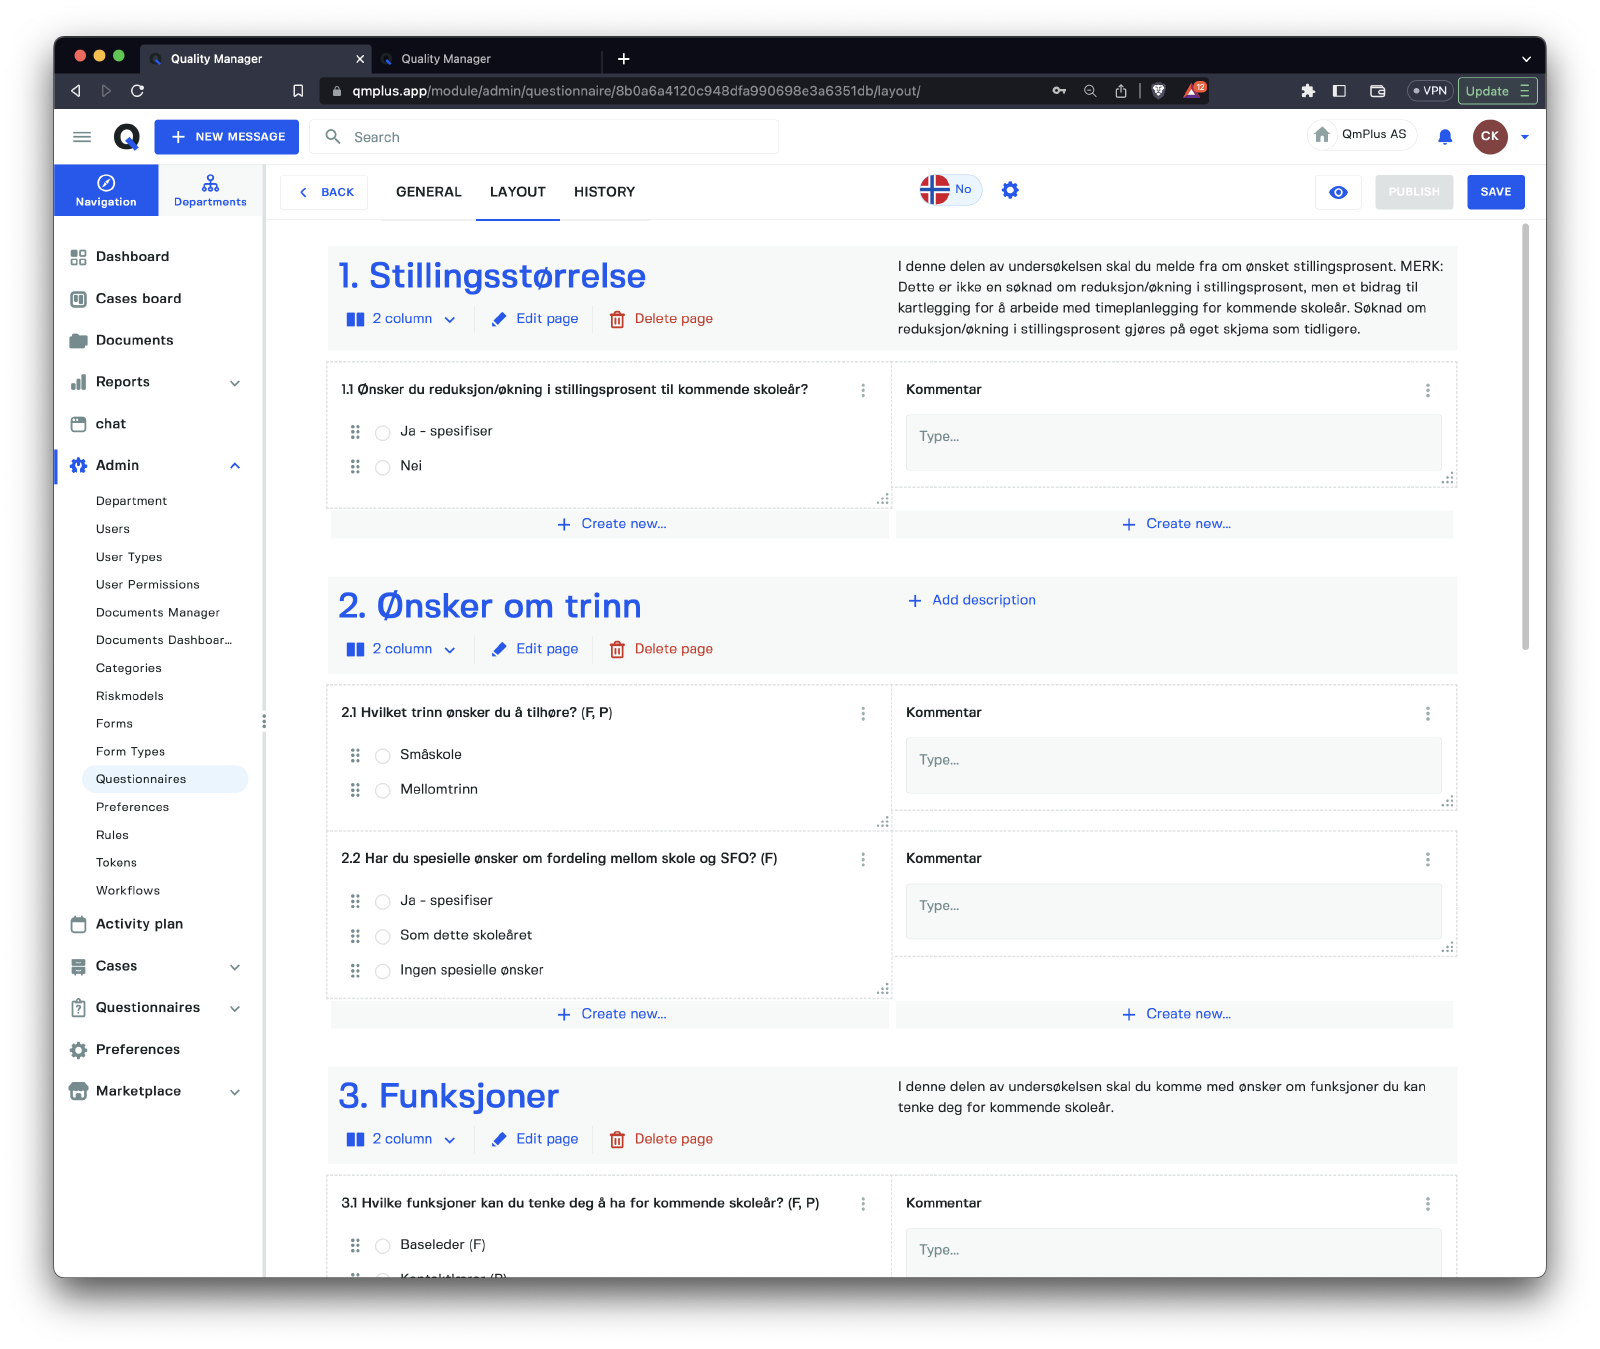Click the notification bell icon
1600x1349 pixels.
point(1444,137)
